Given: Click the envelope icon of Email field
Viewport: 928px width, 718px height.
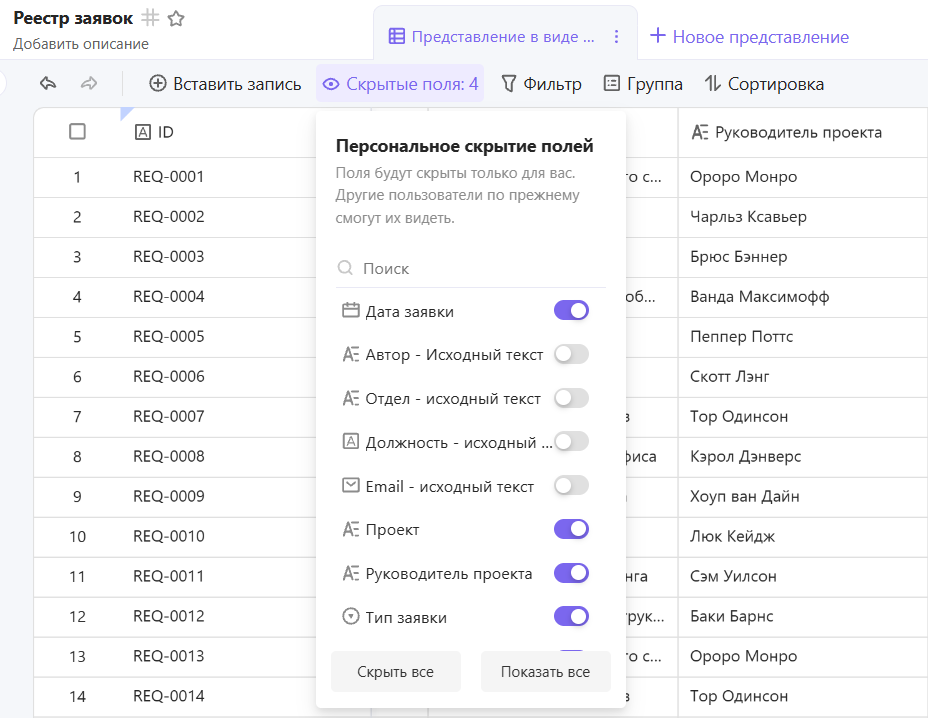Looking at the screenshot, I should click(x=350, y=485).
